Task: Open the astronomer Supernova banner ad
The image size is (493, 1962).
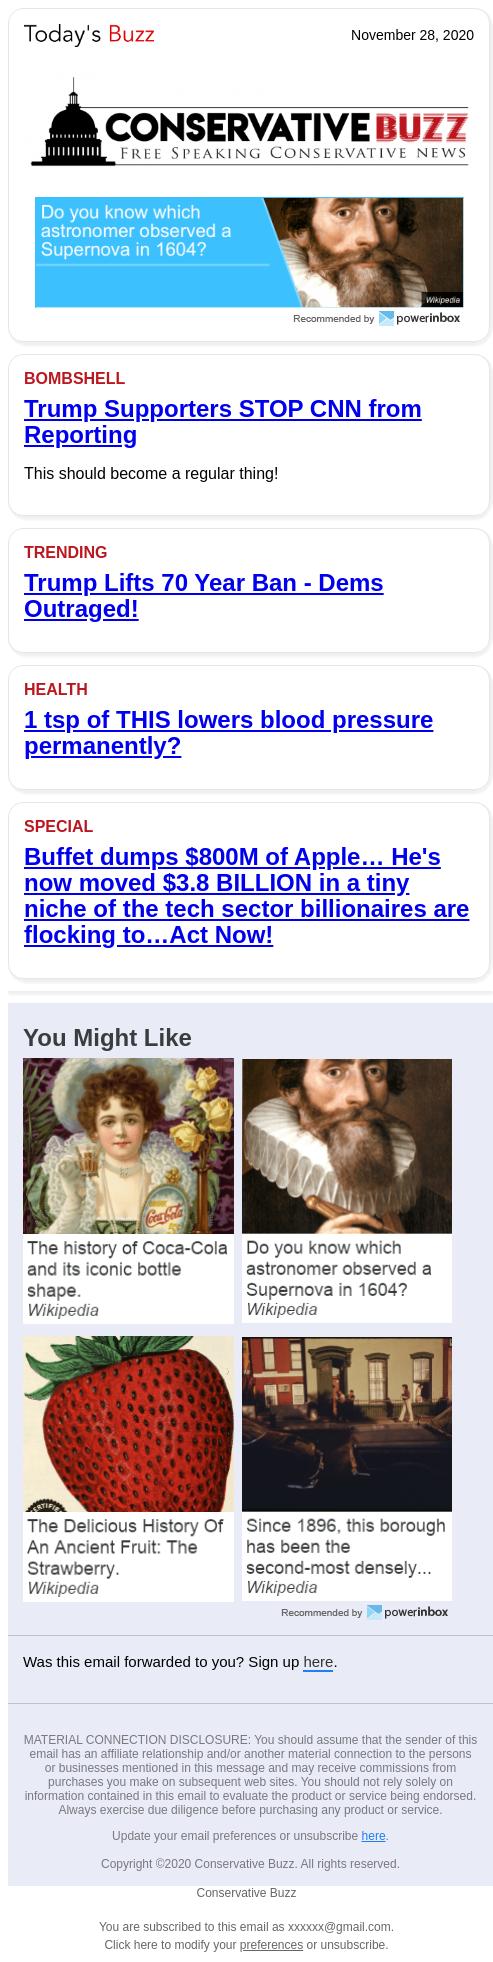Action: coord(249,252)
